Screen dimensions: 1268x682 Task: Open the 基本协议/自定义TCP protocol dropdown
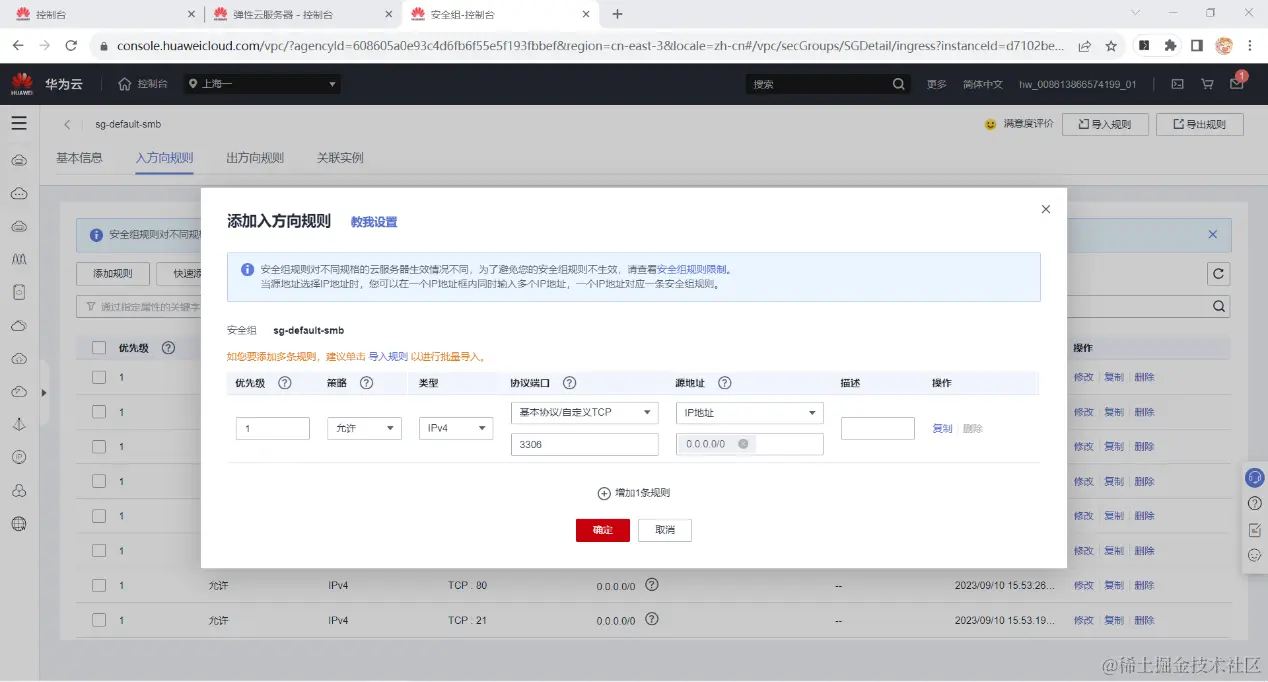point(584,413)
